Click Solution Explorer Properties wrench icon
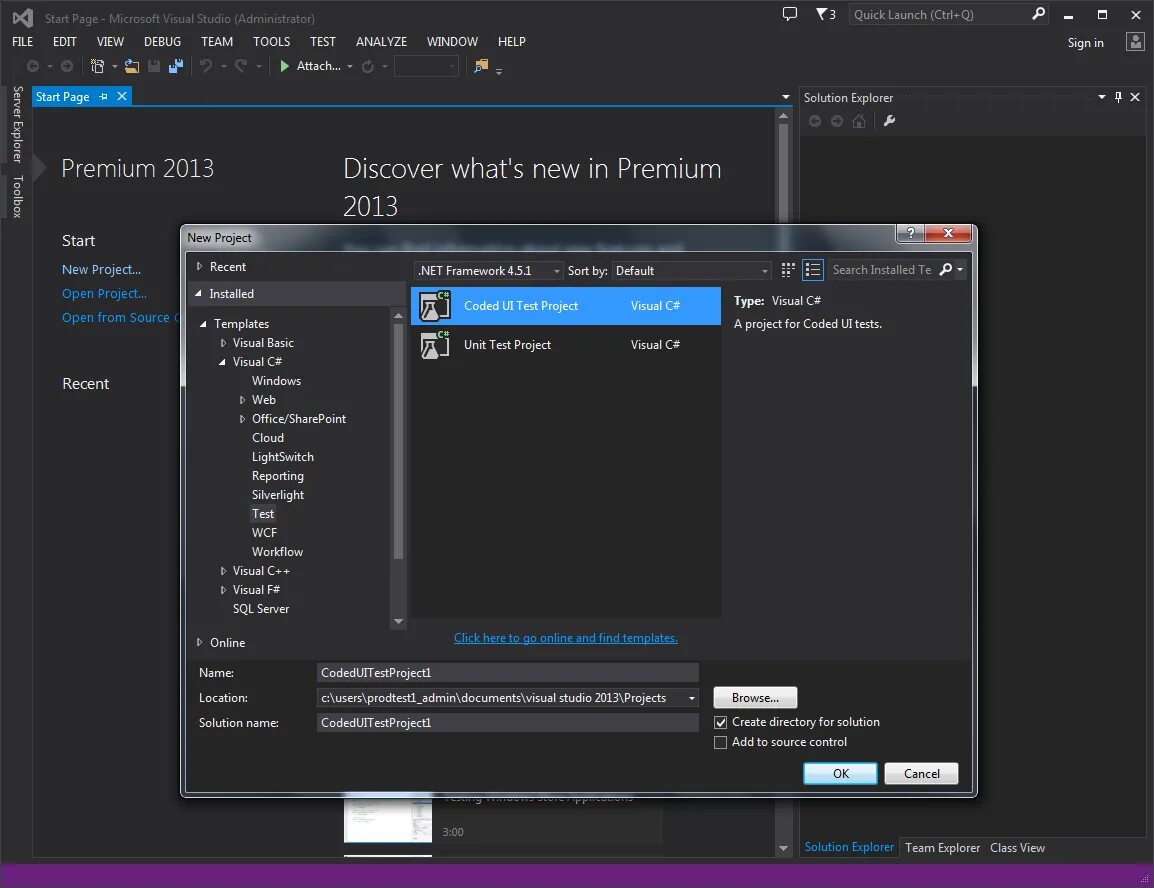 pyautogui.click(x=890, y=121)
